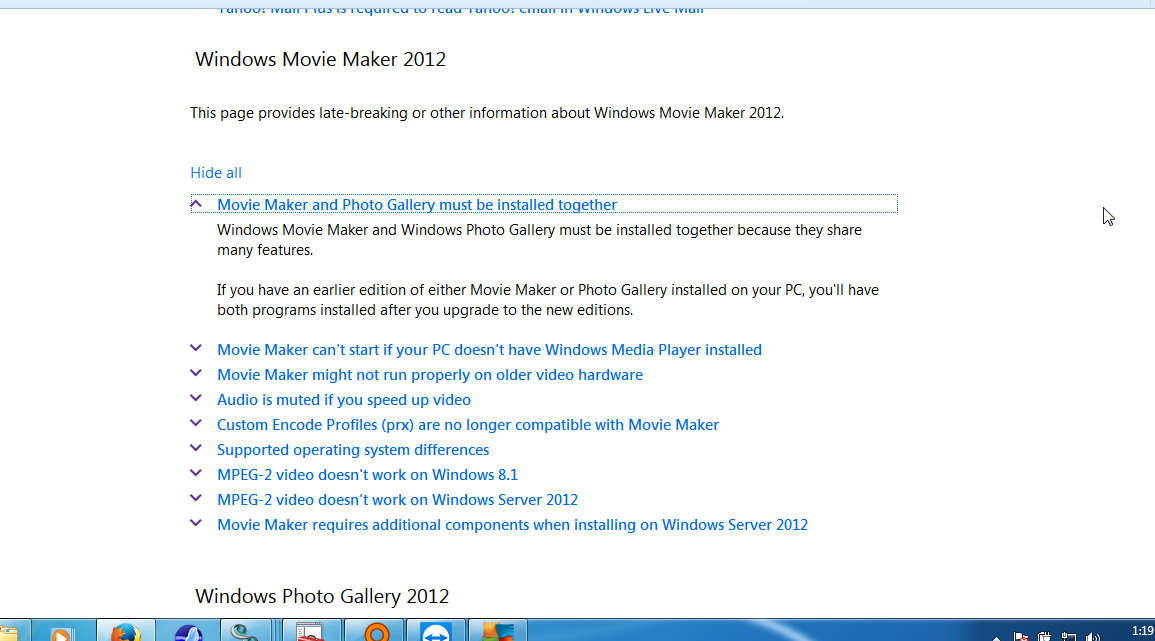
Task: Expand chevron for Supported operating system differences
Action: coord(196,448)
